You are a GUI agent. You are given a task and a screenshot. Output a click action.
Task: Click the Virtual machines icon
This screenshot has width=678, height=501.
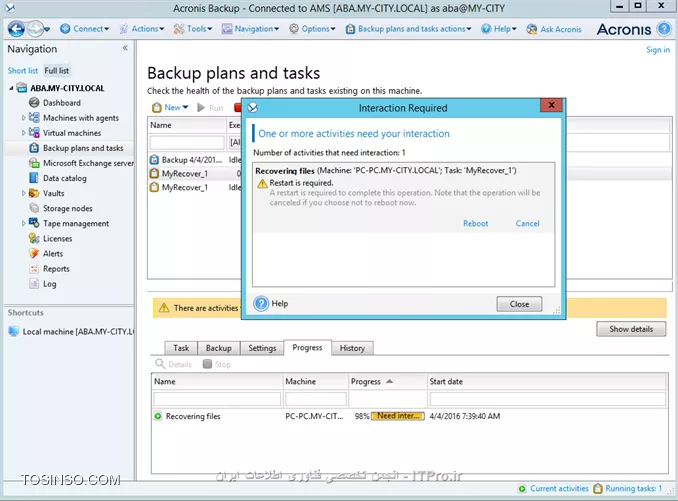[34, 133]
